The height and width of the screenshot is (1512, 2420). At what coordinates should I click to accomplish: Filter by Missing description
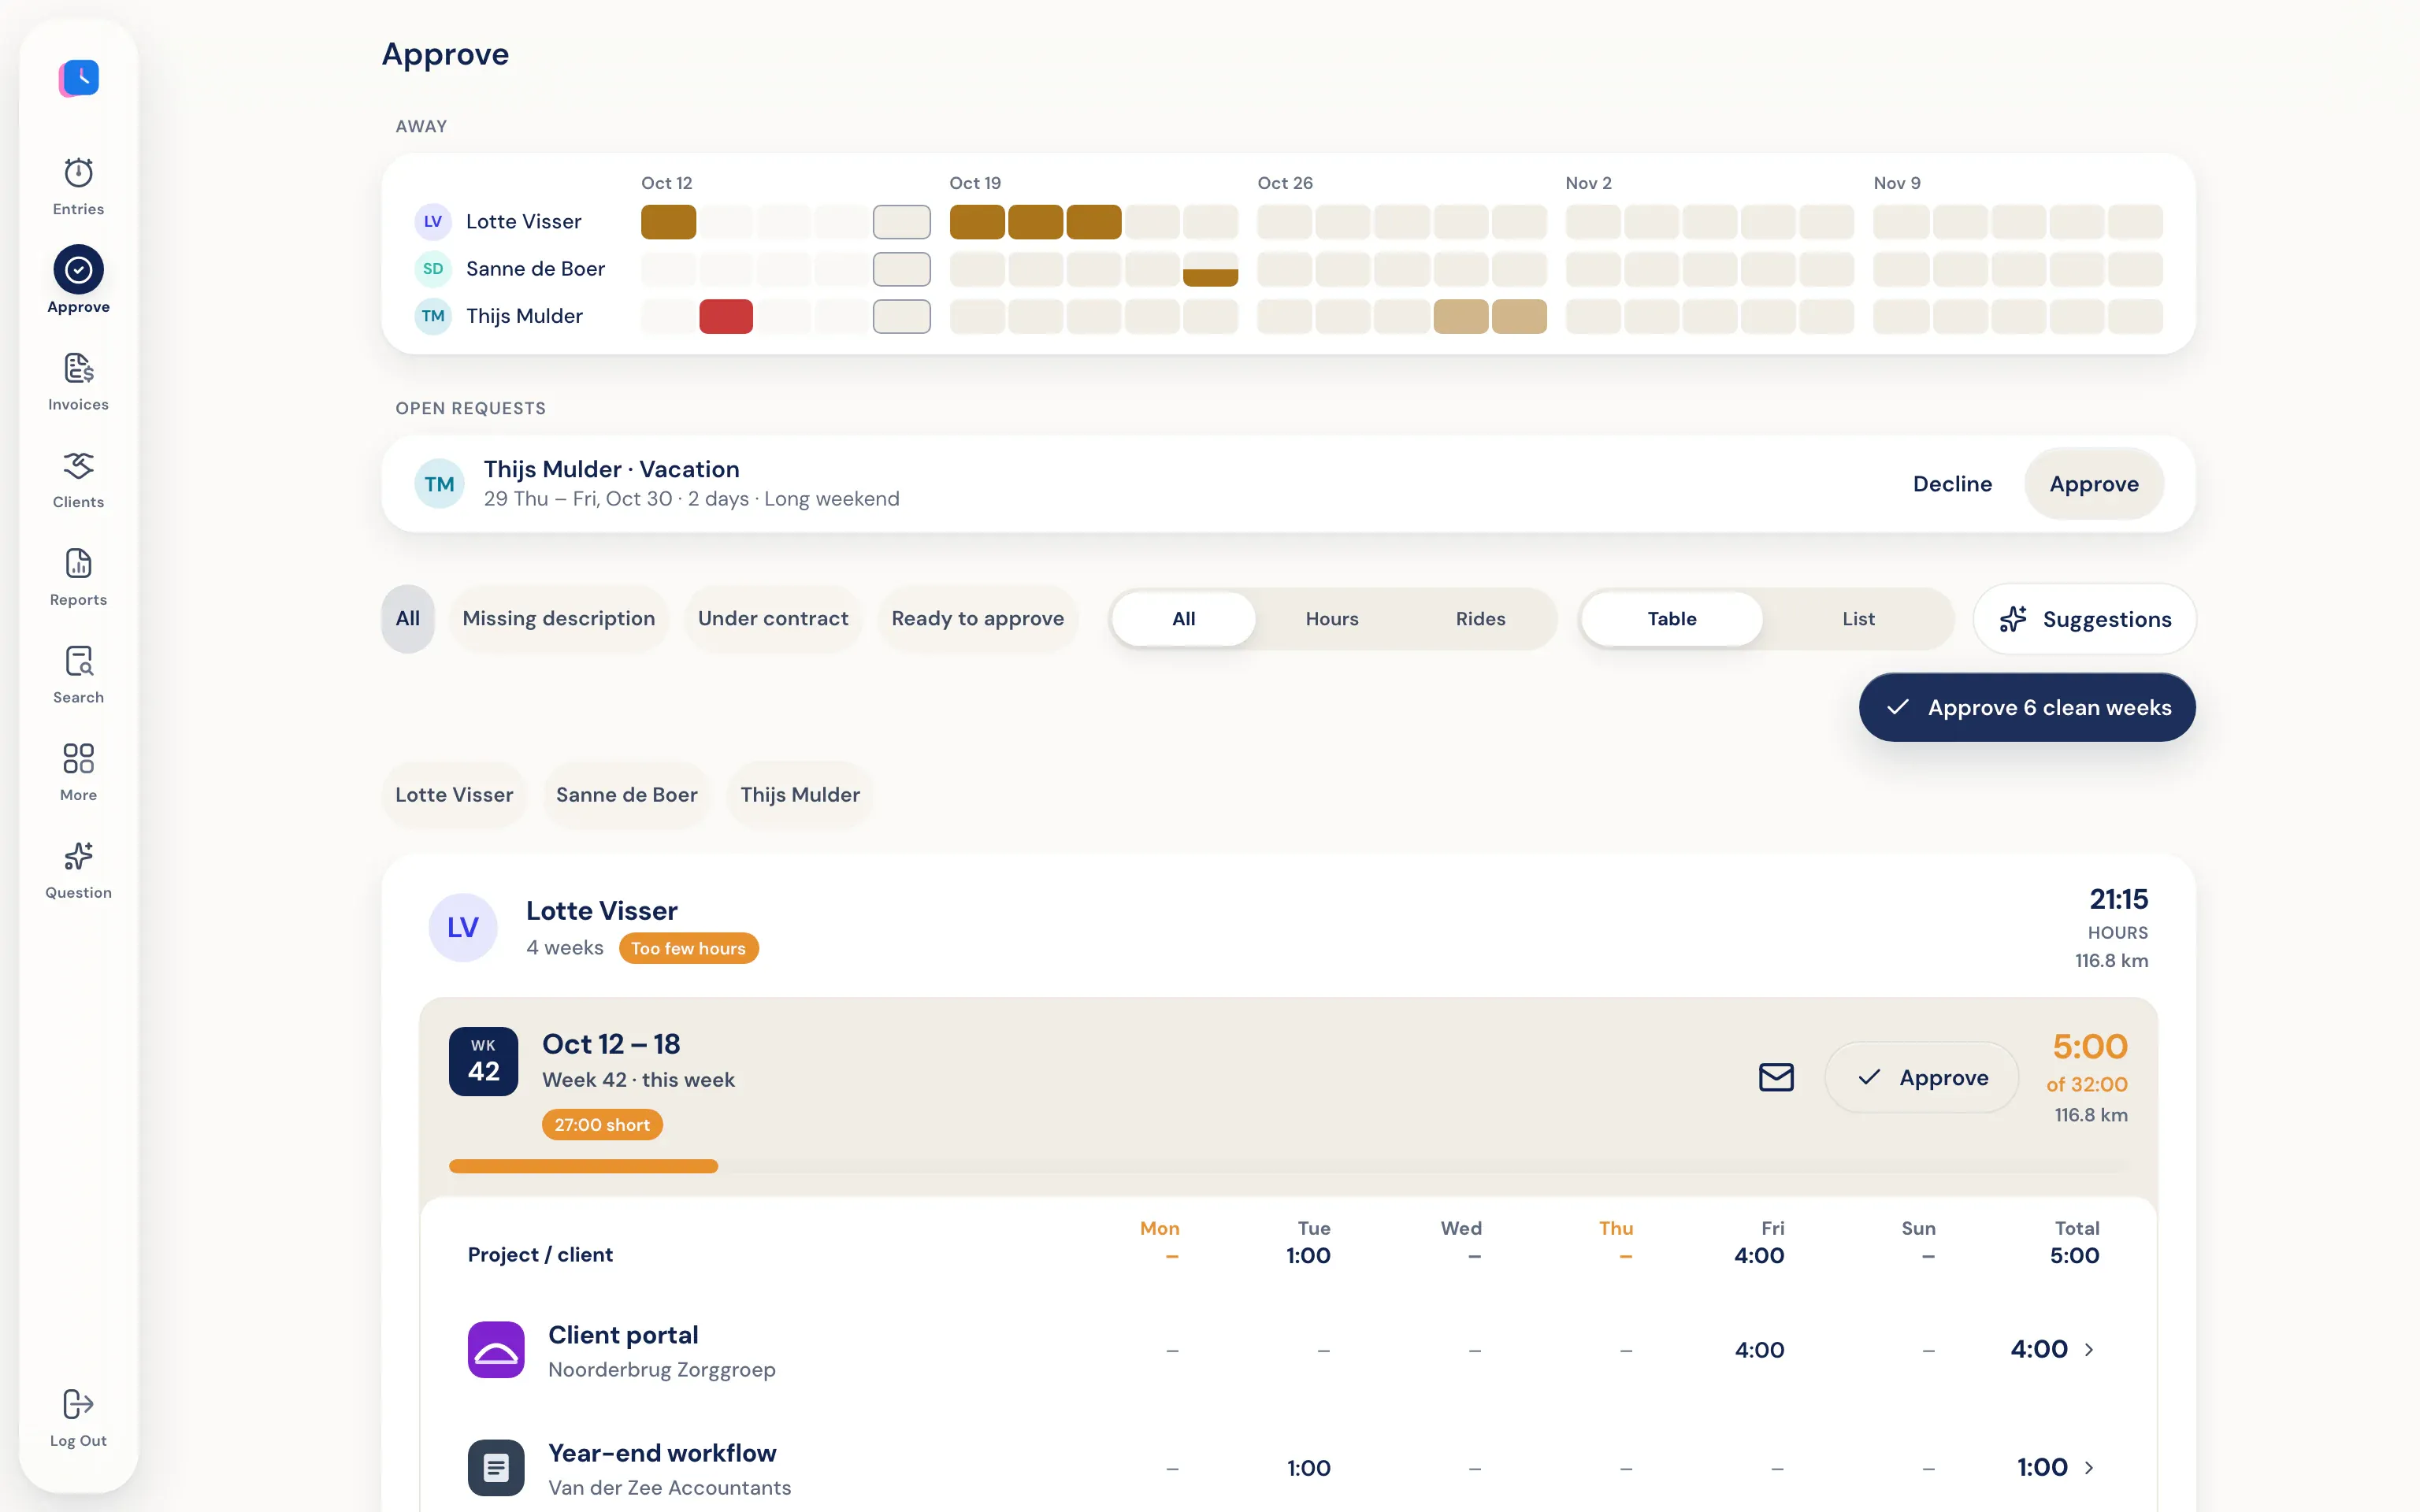coord(559,618)
